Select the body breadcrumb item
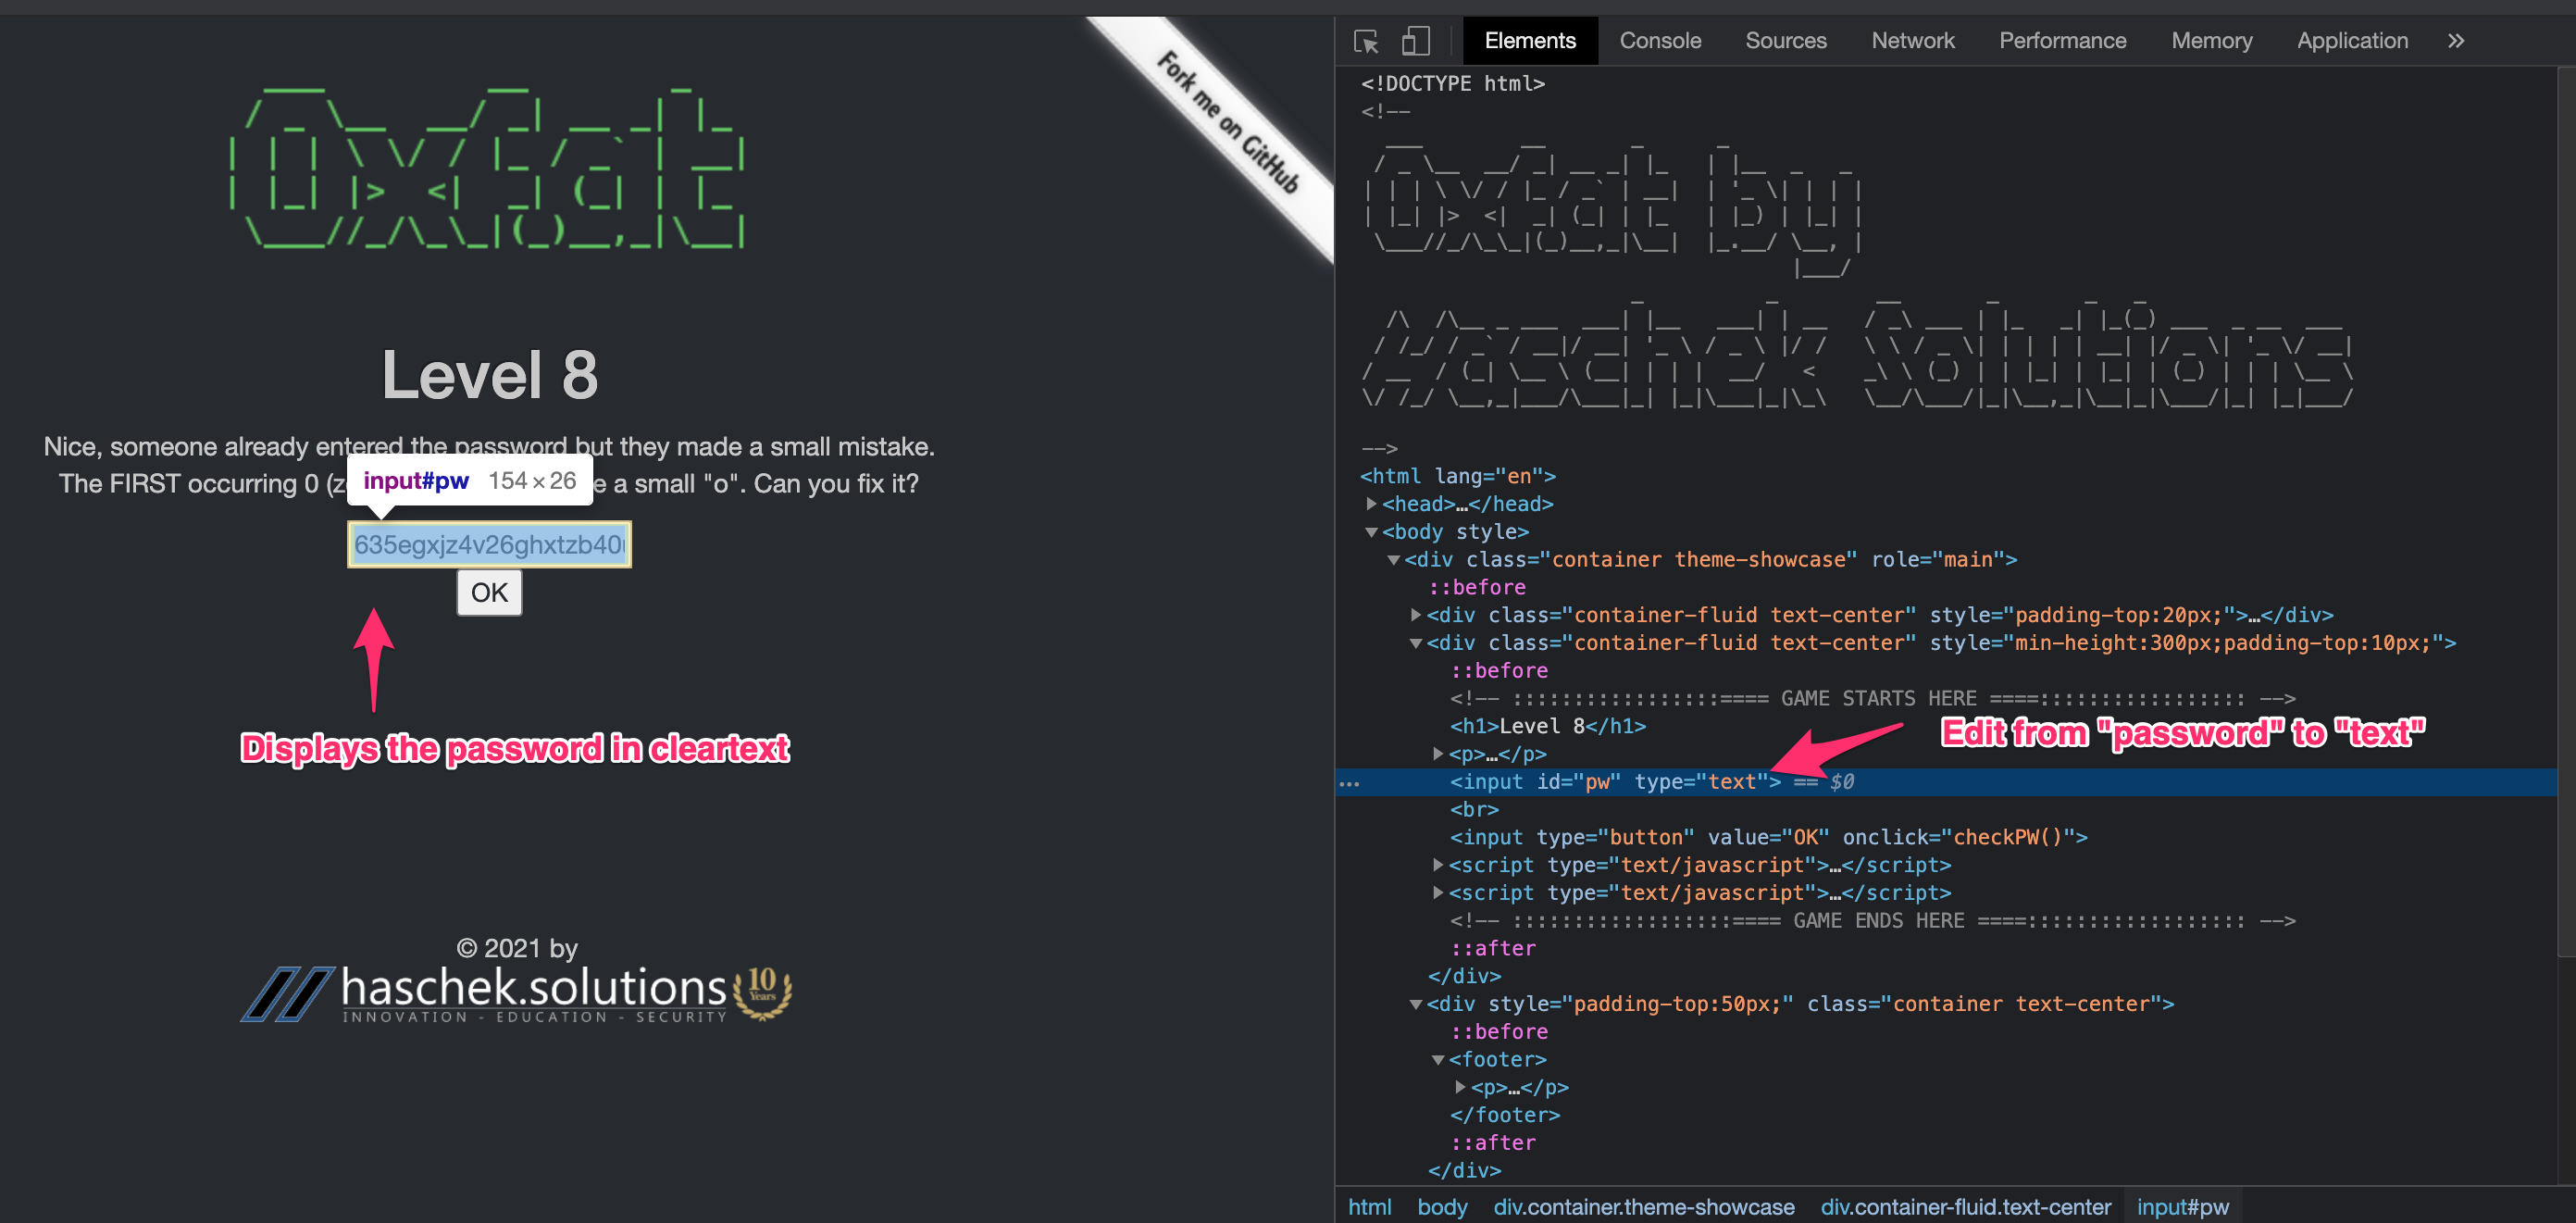 pos(1441,1206)
